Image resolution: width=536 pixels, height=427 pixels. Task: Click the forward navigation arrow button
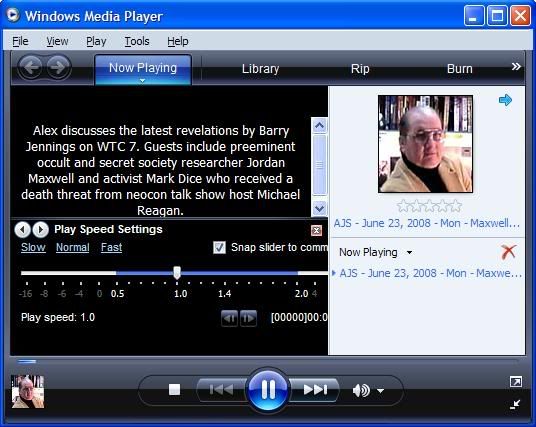(x=58, y=67)
